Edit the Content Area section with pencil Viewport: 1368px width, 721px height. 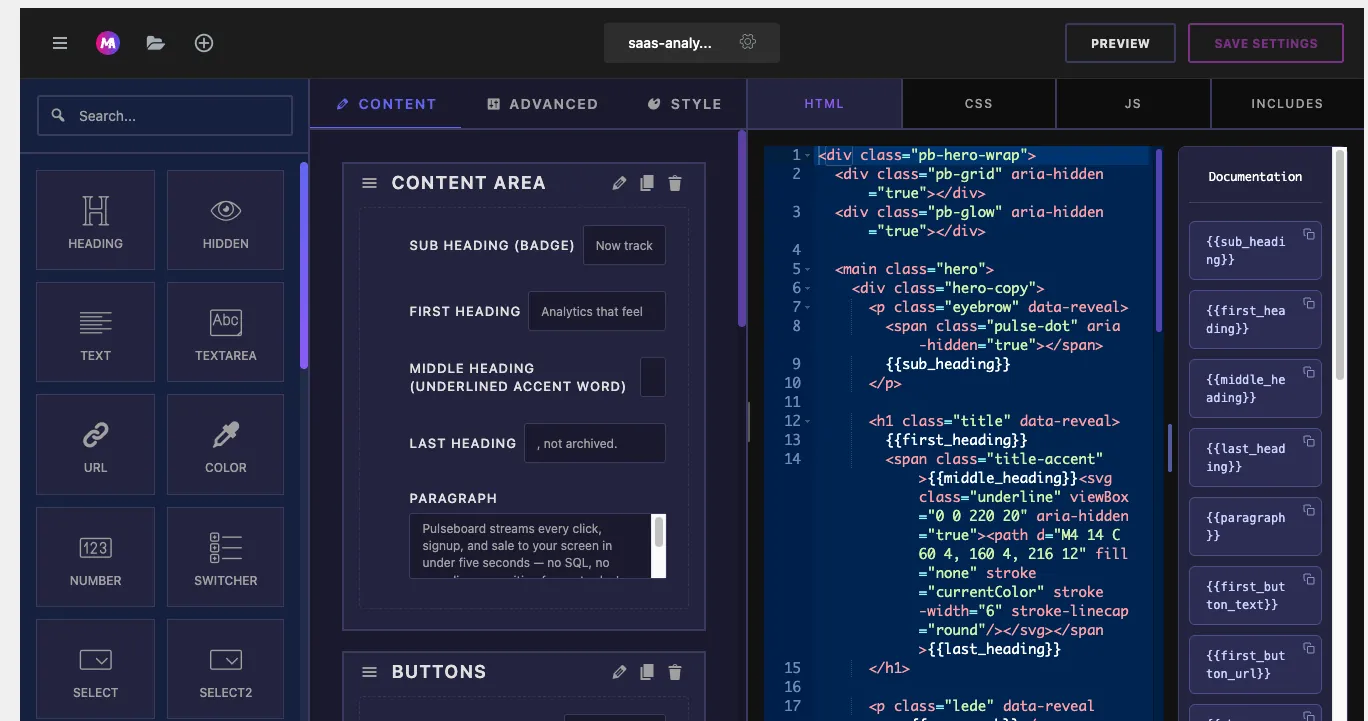[x=619, y=183]
